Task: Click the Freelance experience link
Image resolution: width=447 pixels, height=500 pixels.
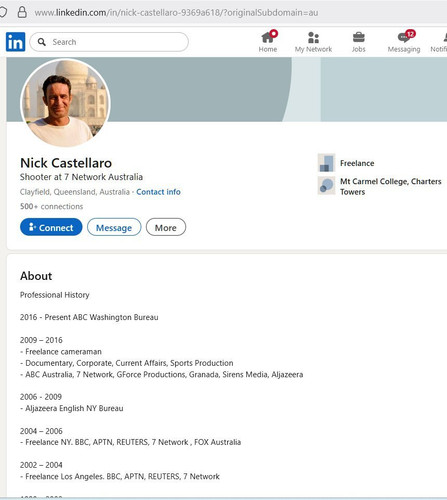Action: [357, 163]
